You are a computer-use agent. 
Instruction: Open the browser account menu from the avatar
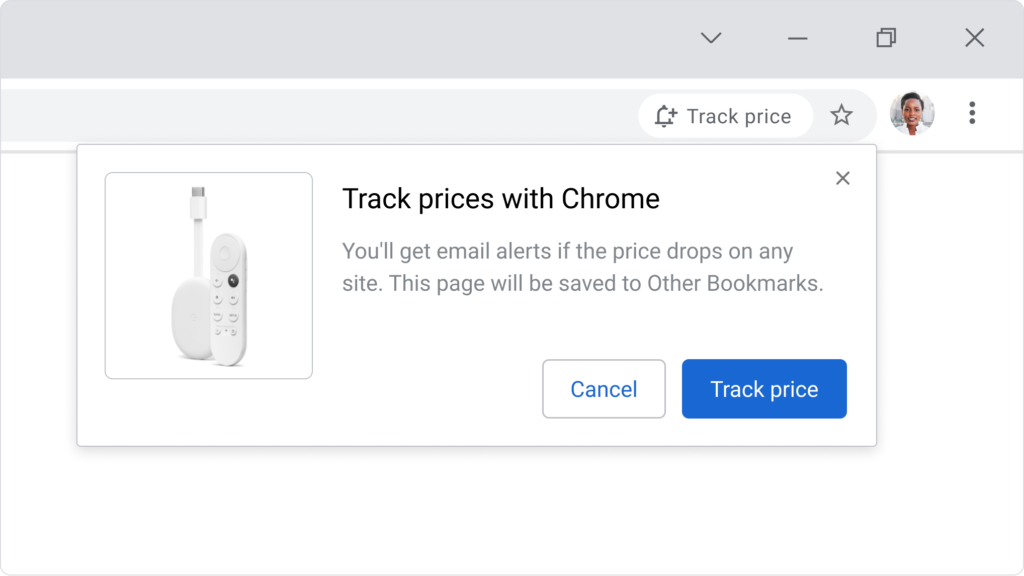tap(911, 113)
